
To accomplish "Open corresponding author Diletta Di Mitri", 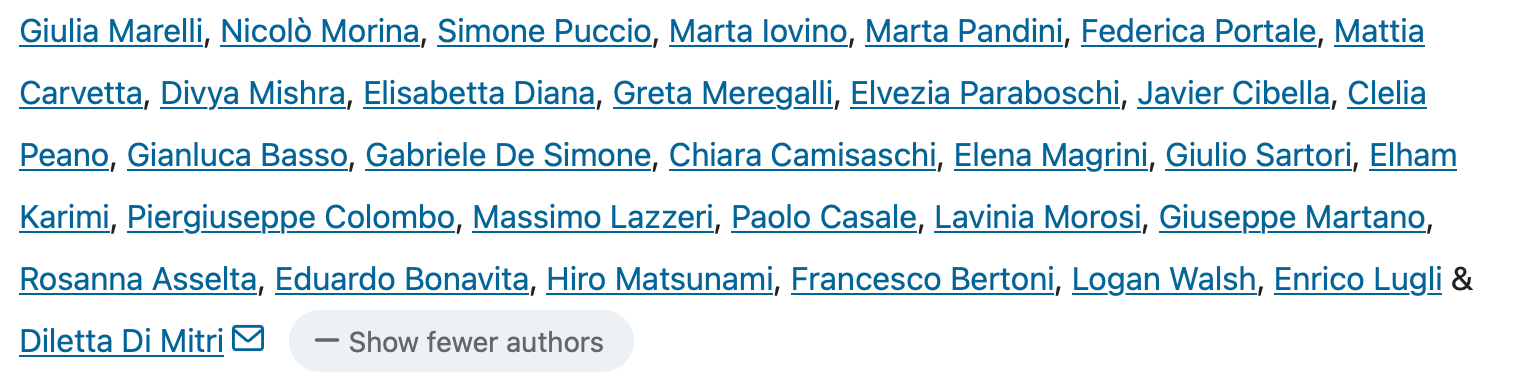I will tap(121, 342).
